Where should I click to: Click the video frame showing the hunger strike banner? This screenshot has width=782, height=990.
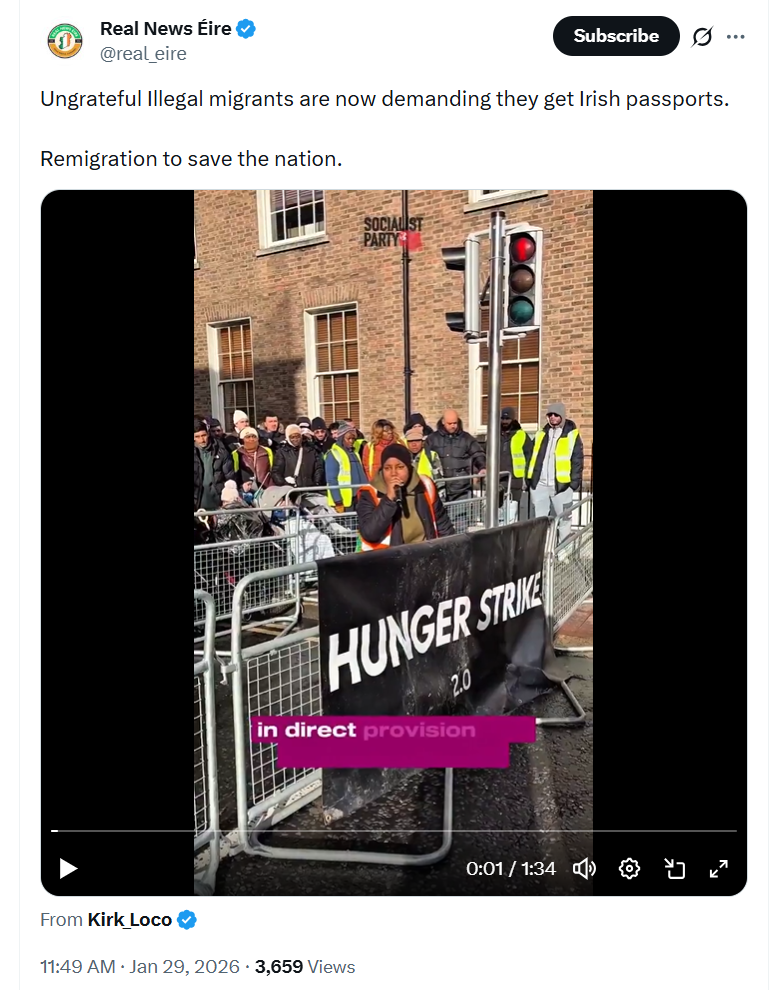tap(393, 505)
